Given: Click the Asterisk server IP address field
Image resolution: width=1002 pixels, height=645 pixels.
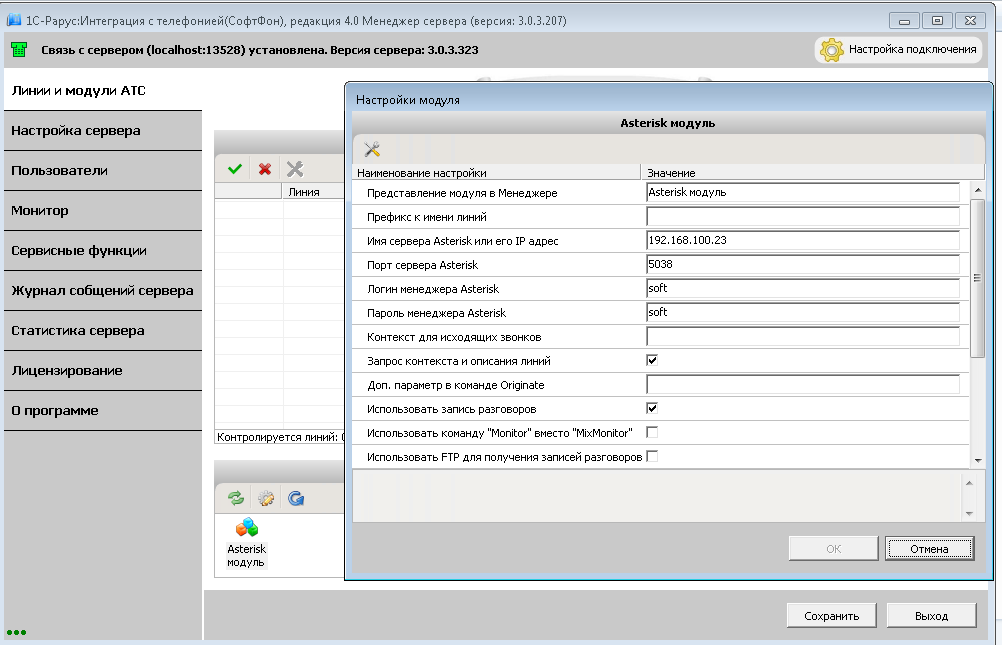Looking at the screenshot, I should (x=803, y=240).
